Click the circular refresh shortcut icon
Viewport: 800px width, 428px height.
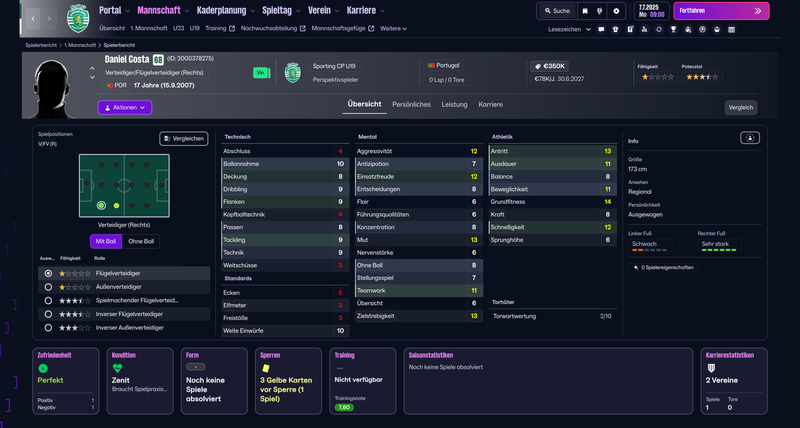659,30
